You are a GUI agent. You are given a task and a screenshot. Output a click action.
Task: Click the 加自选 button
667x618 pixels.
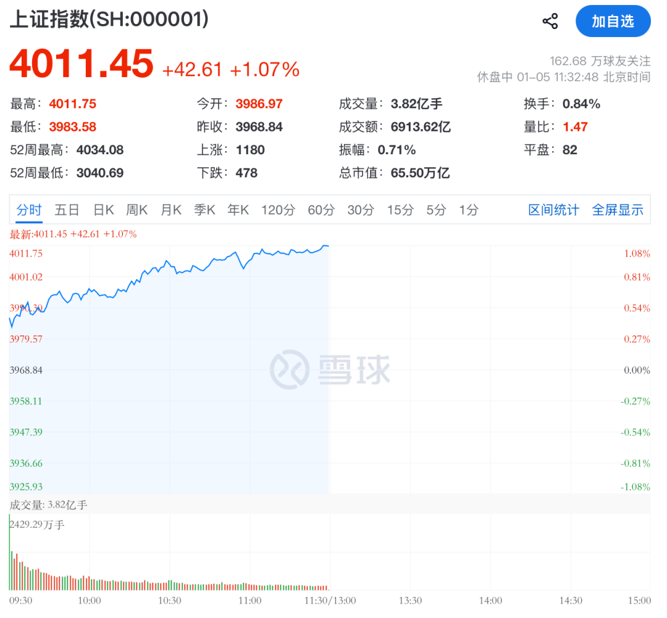coord(612,21)
